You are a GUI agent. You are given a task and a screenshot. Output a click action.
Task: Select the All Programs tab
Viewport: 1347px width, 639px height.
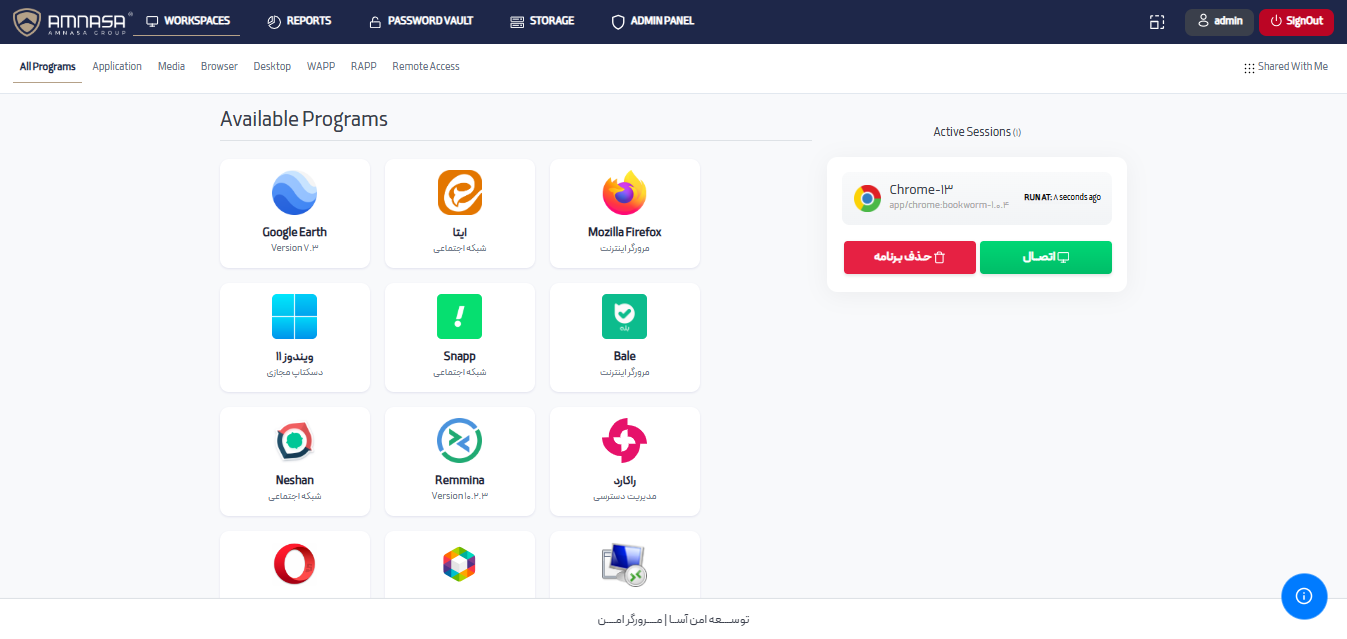tap(48, 67)
